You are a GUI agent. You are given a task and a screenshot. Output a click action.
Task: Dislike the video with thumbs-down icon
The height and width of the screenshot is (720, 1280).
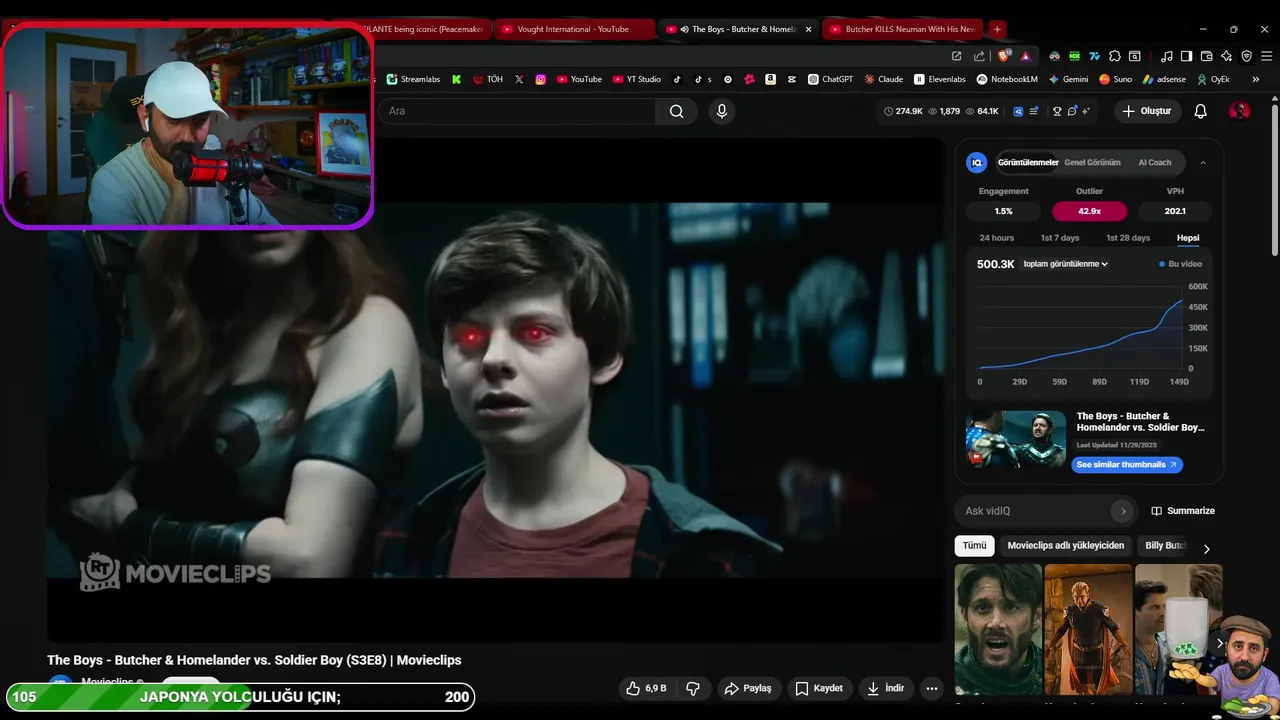tap(693, 688)
